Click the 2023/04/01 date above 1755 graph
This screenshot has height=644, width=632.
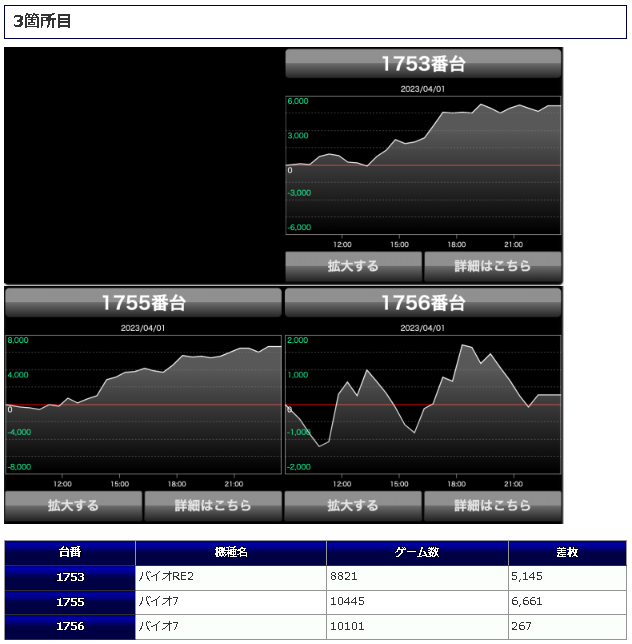143,328
